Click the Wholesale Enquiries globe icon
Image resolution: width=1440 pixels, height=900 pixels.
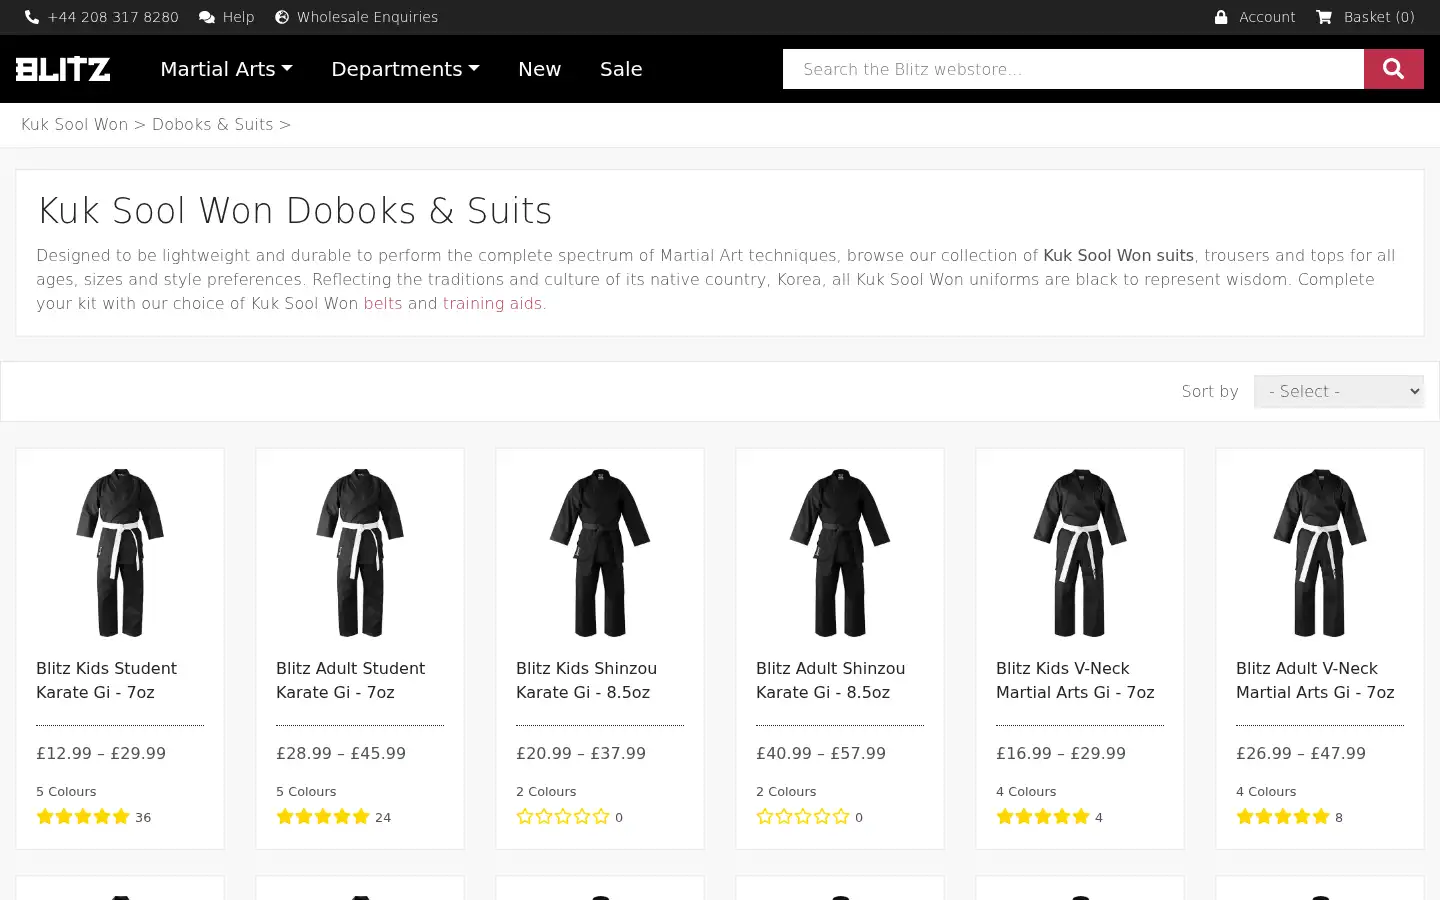pyautogui.click(x=282, y=17)
